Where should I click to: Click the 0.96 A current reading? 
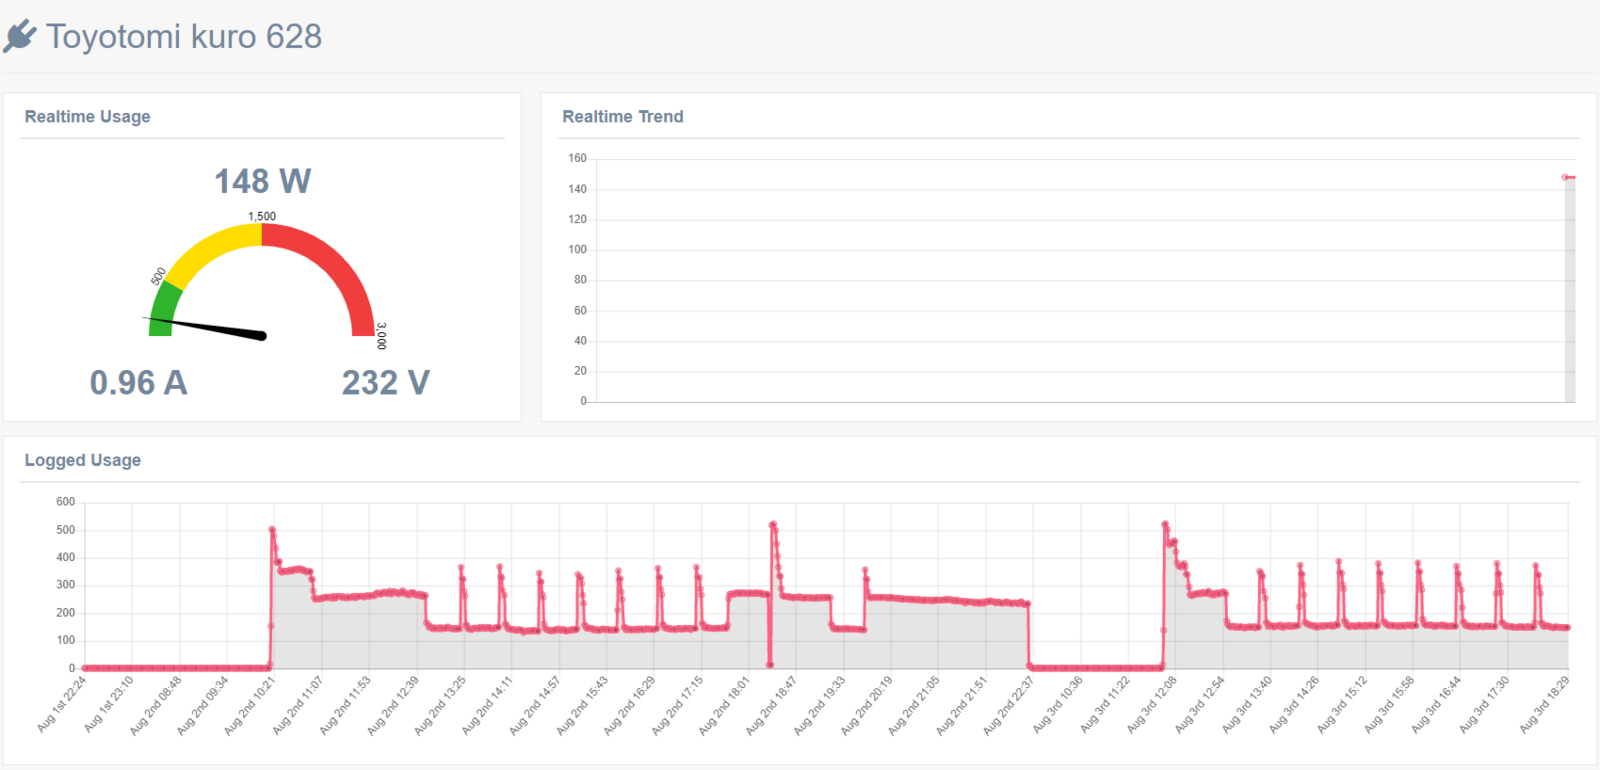(x=139, y=382)
